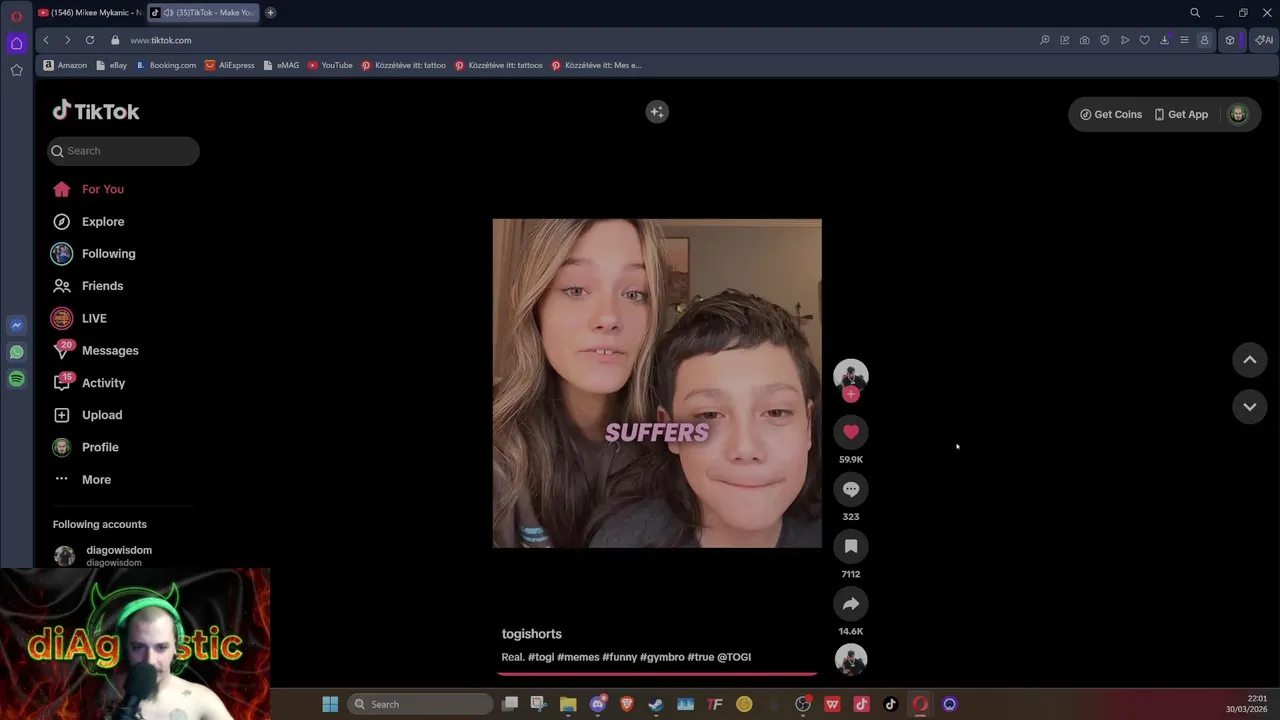Open the Opera sidebar home icon

point(16,43)
